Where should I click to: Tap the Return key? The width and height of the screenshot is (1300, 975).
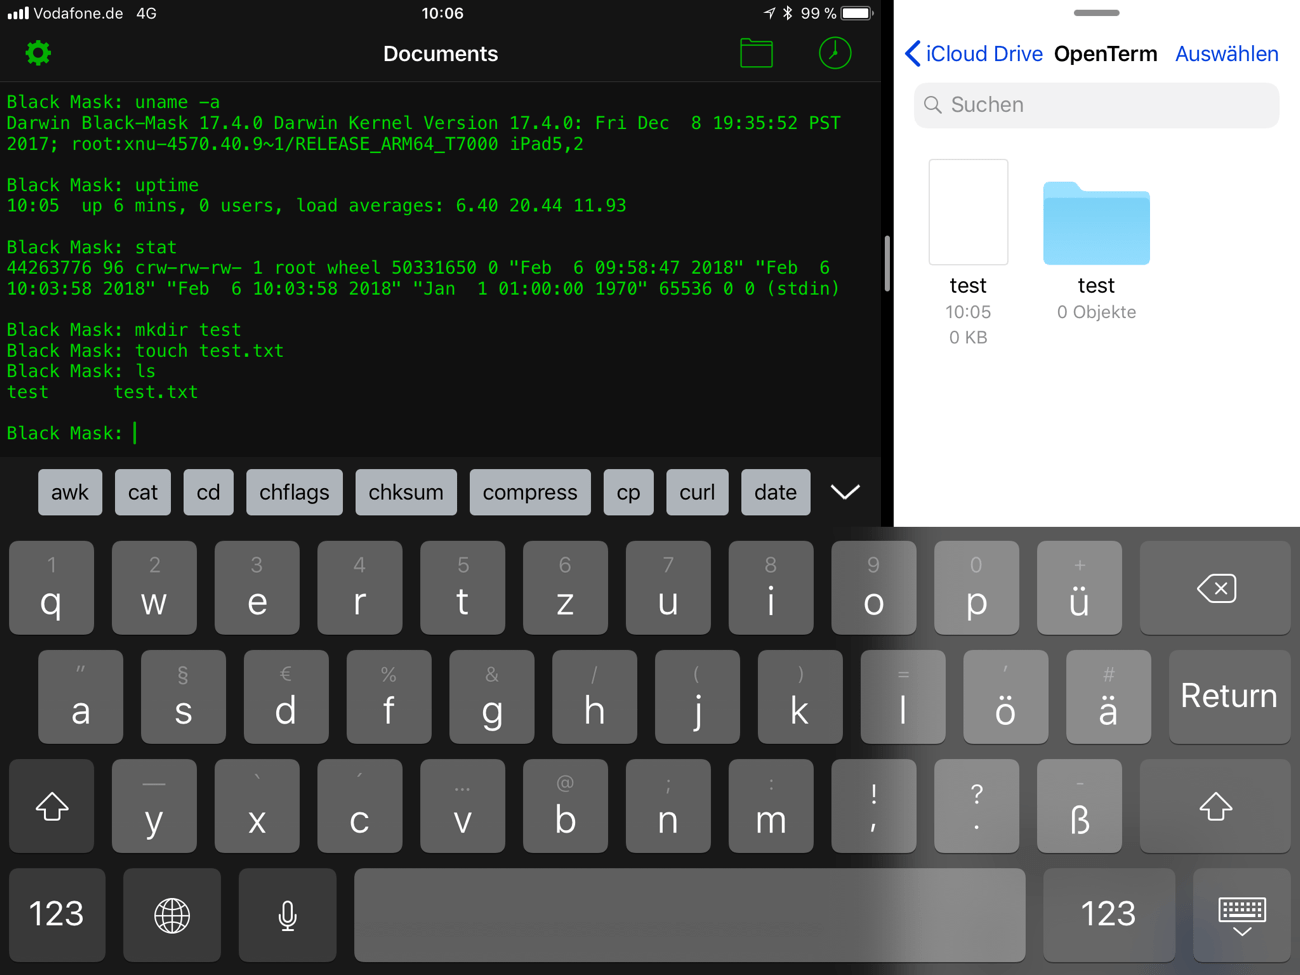pos(1229,696)
